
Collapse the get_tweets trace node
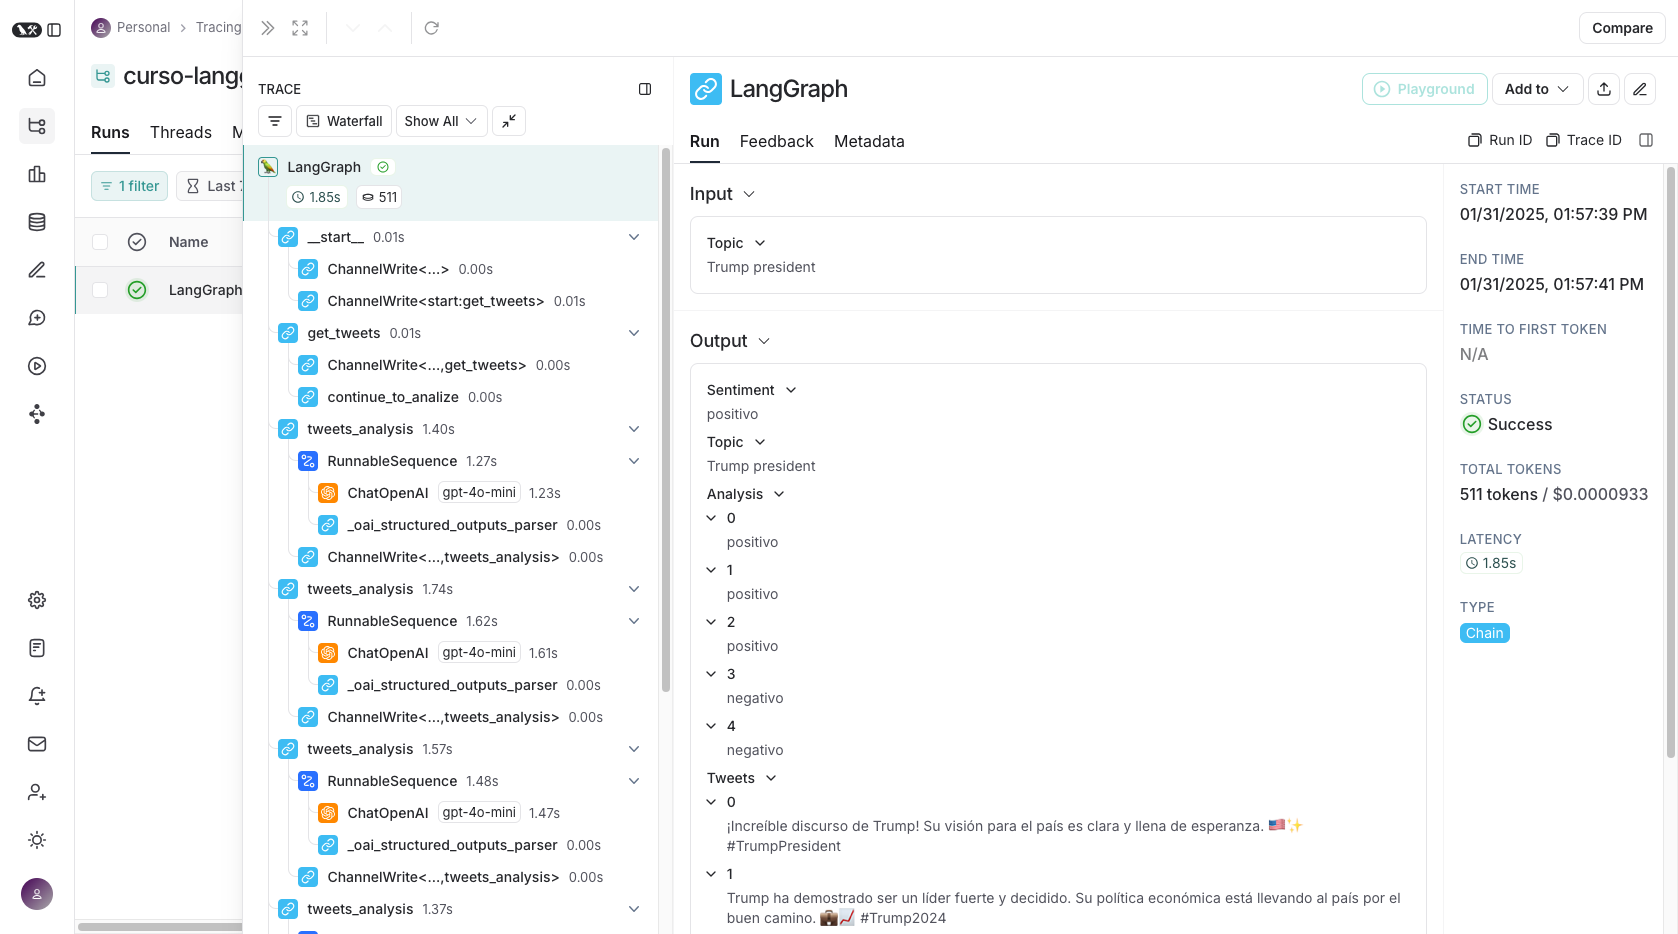point(634,333)
